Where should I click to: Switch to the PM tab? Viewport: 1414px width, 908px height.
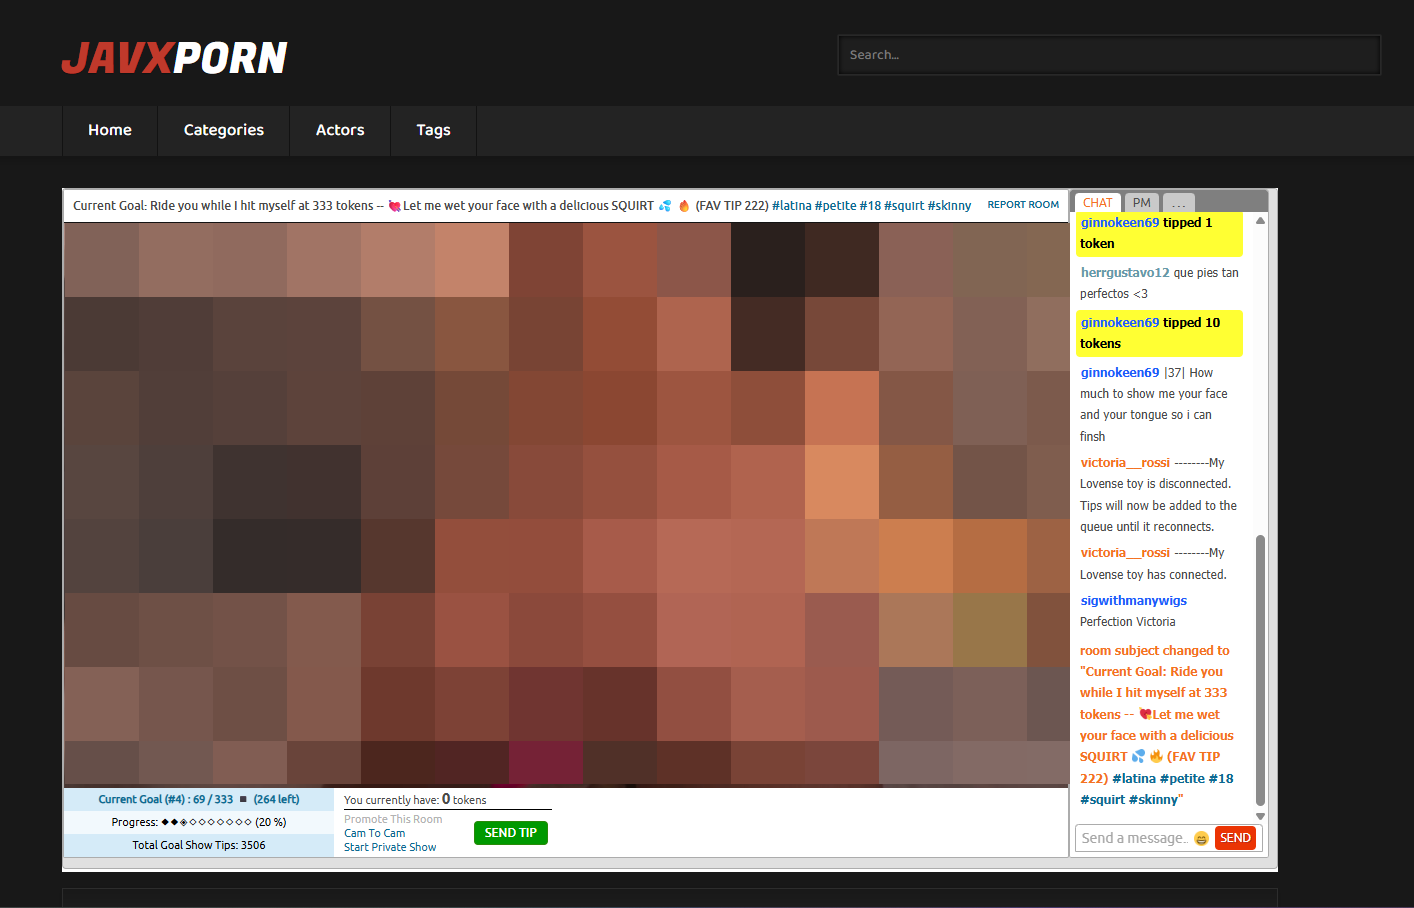1141,203
